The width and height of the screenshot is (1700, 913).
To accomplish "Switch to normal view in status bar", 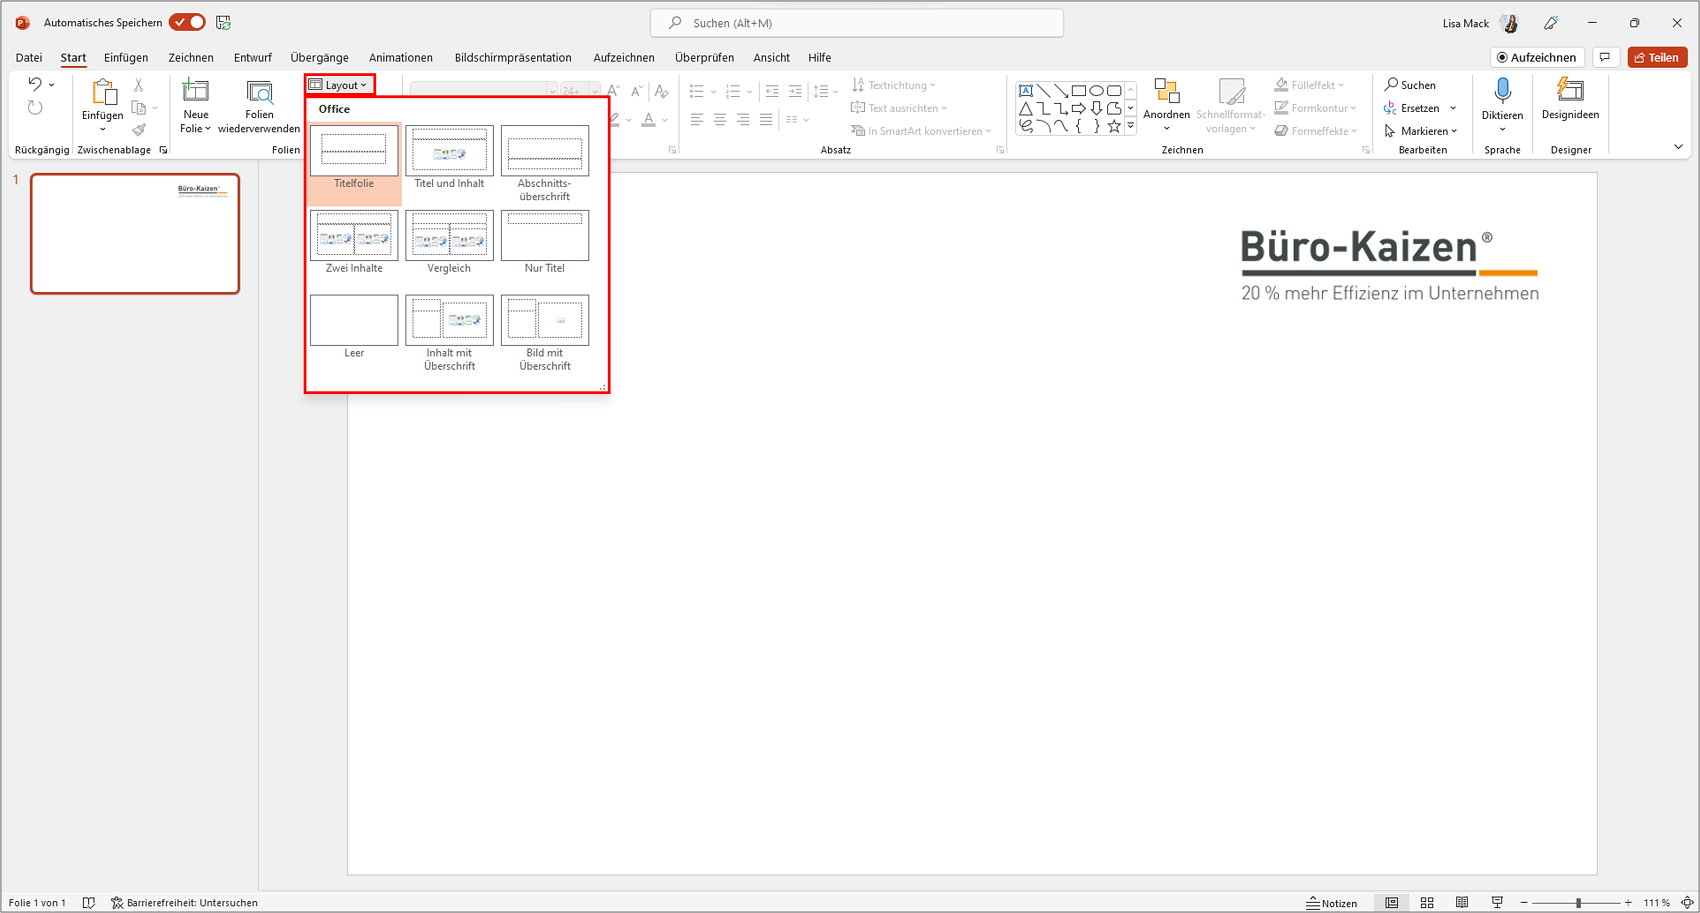I will tap(1391, 902).
